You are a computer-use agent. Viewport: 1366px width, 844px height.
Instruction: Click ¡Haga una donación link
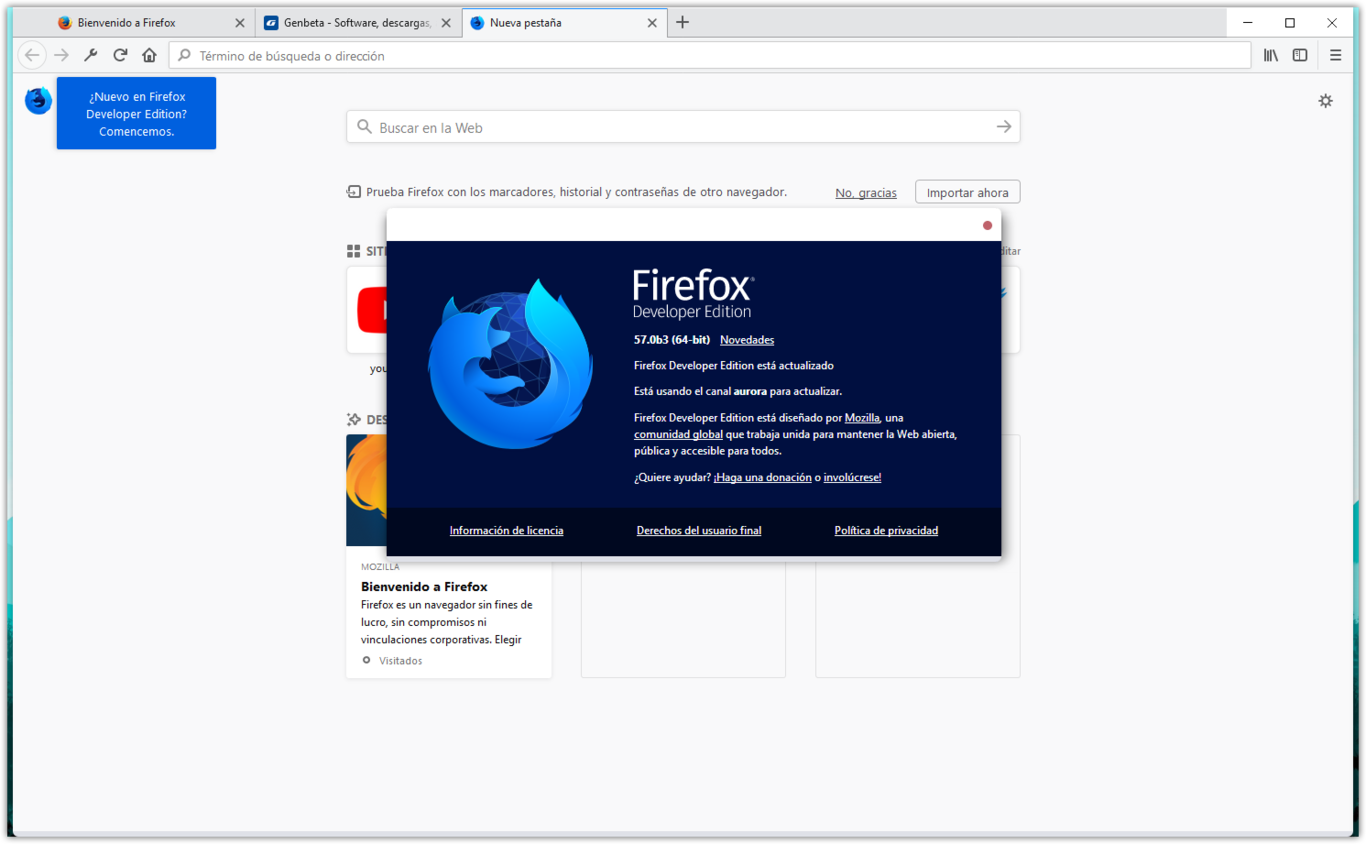(x=762, y=478)
